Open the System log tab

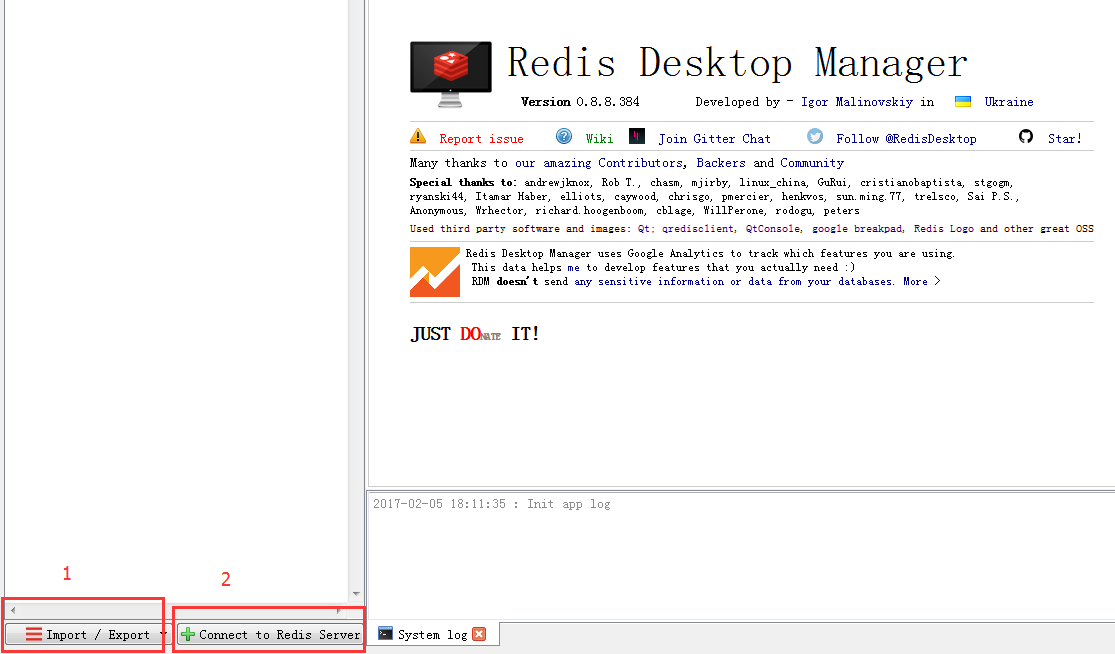click(432, 634)
